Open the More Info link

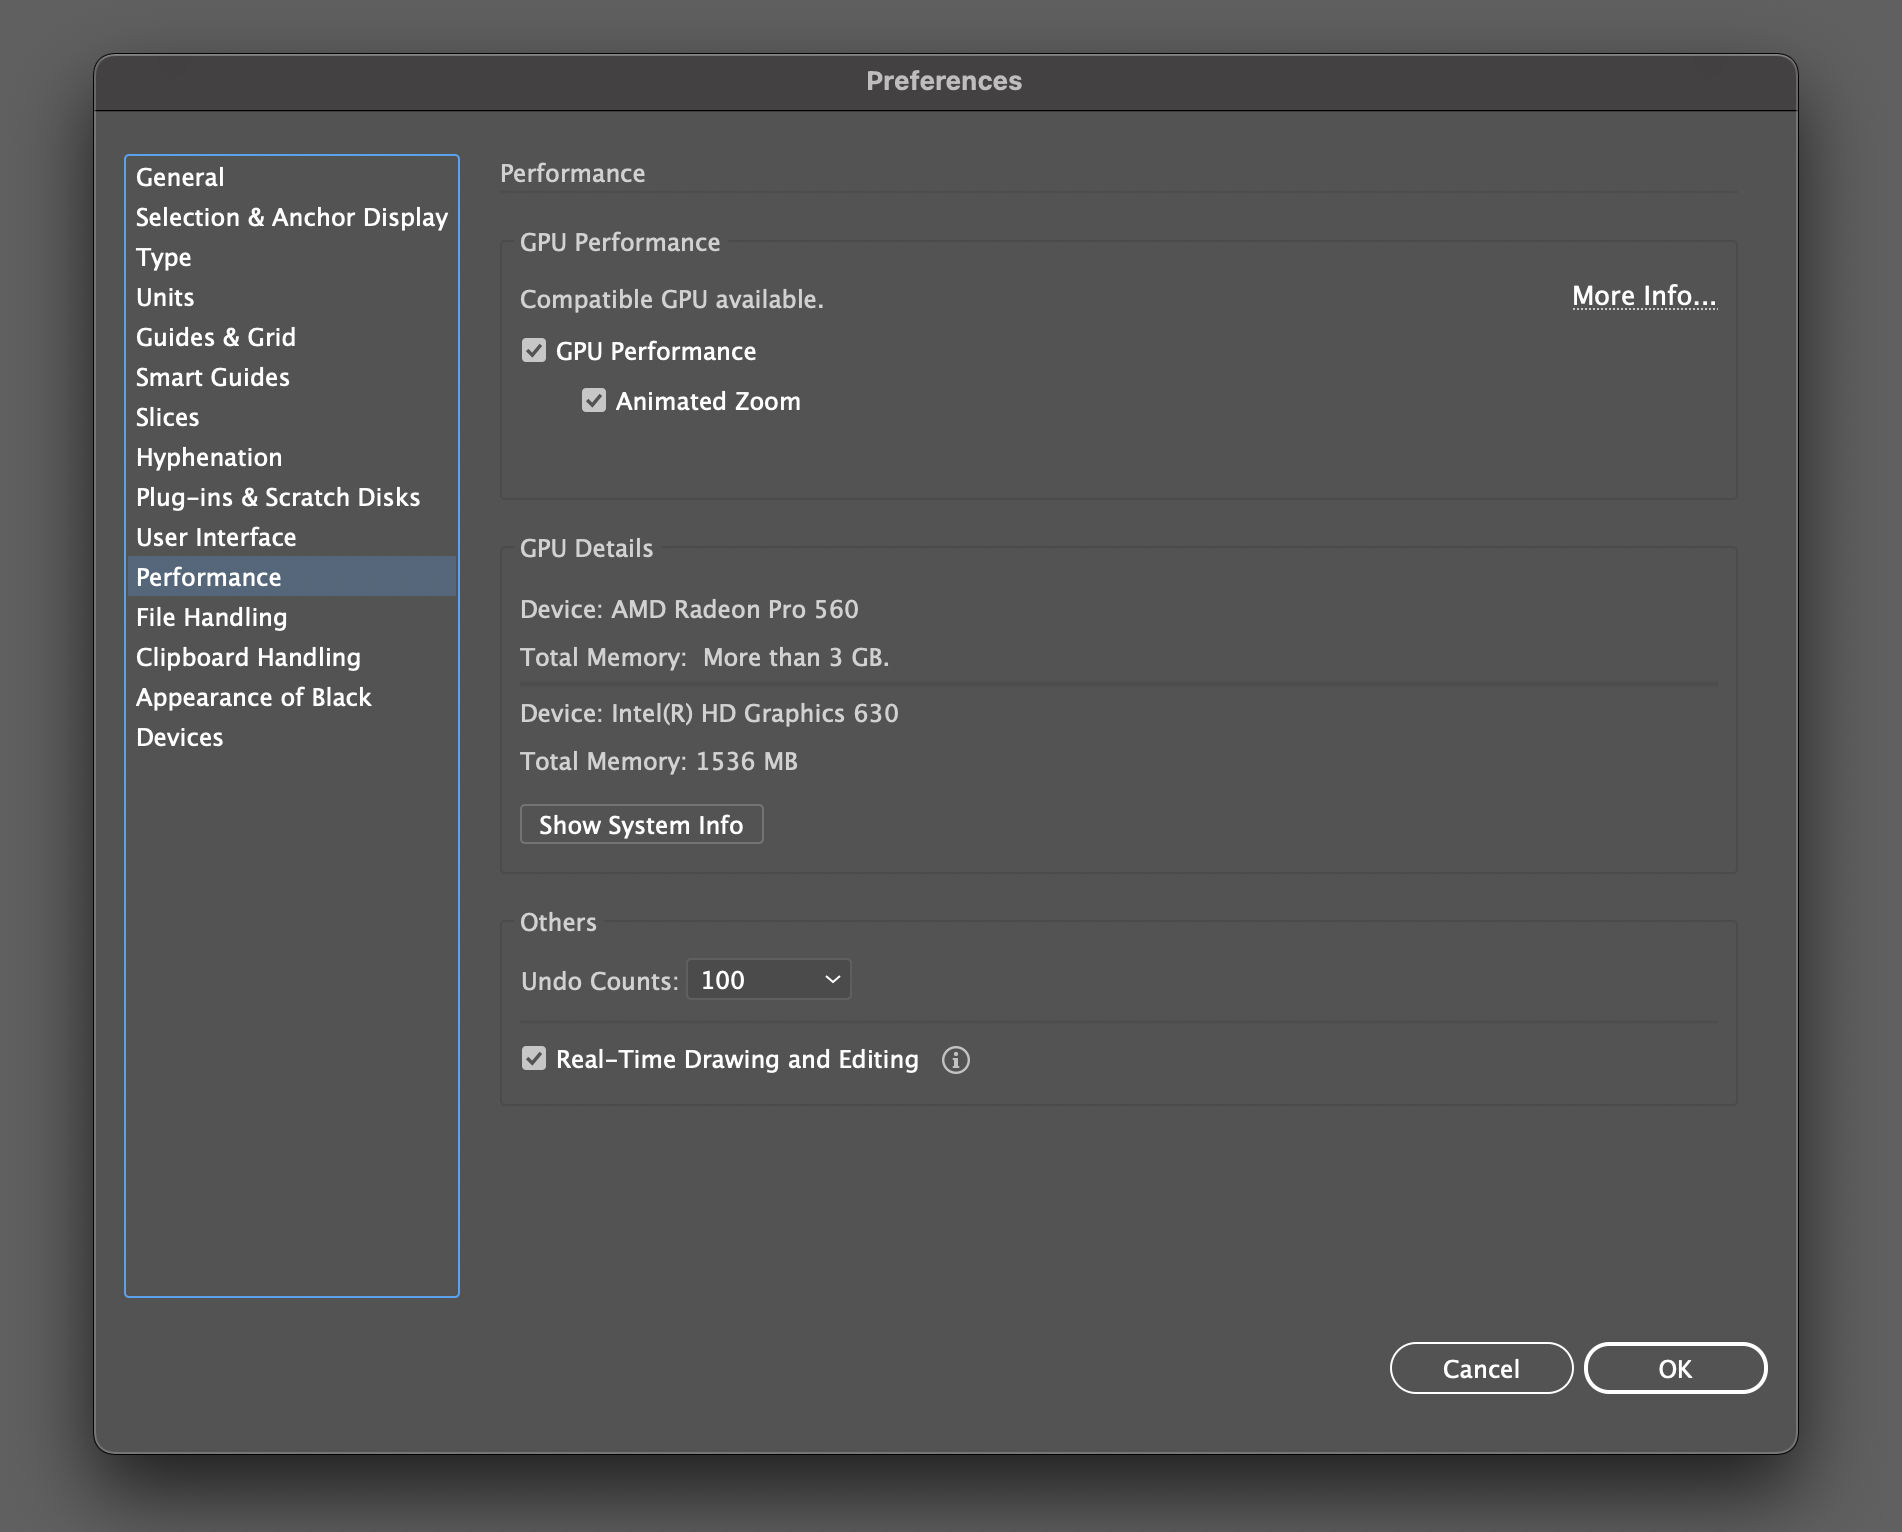[1643, 296]
